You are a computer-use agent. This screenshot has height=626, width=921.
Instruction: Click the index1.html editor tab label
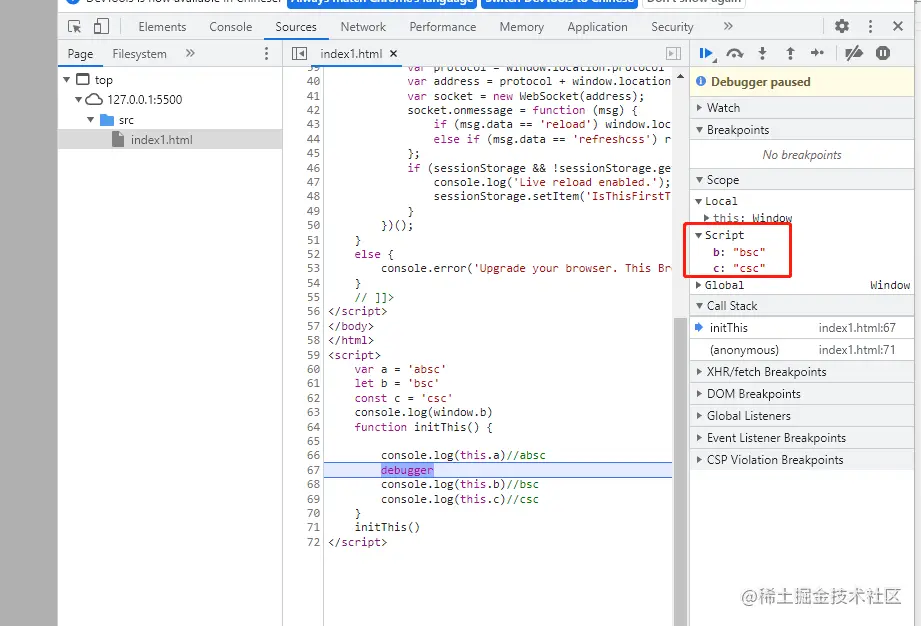pyautogui.click(x=351, y=53)
